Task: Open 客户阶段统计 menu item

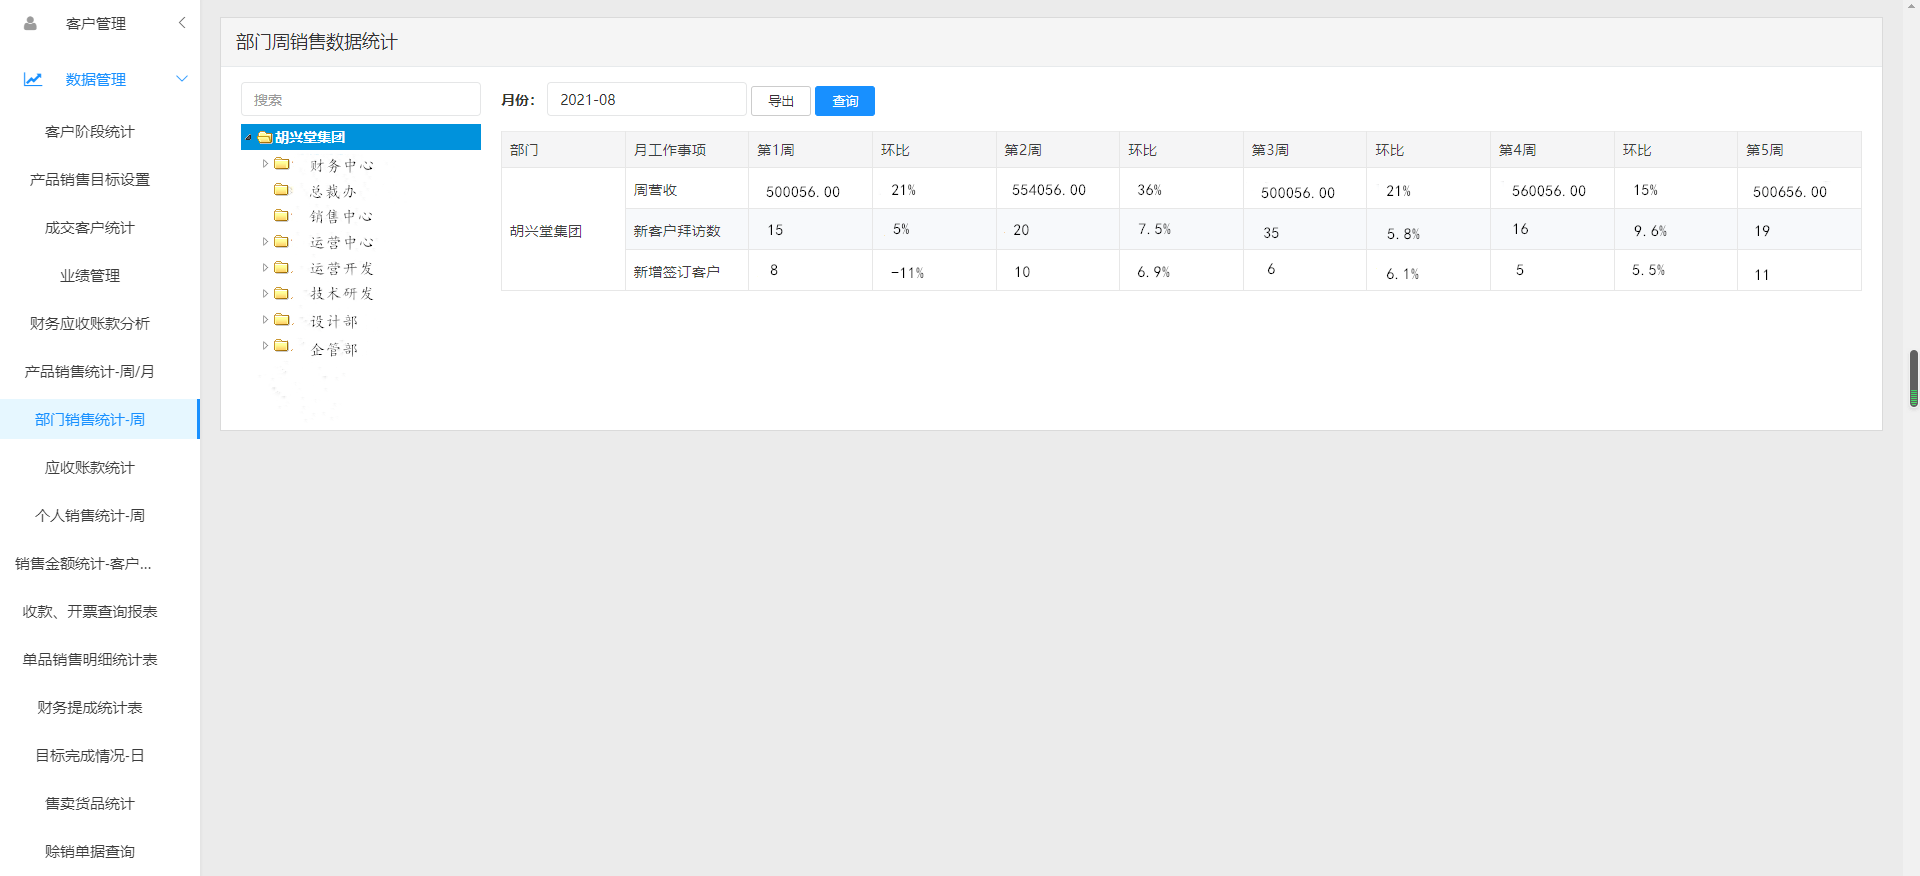Action: pos(90,131)
